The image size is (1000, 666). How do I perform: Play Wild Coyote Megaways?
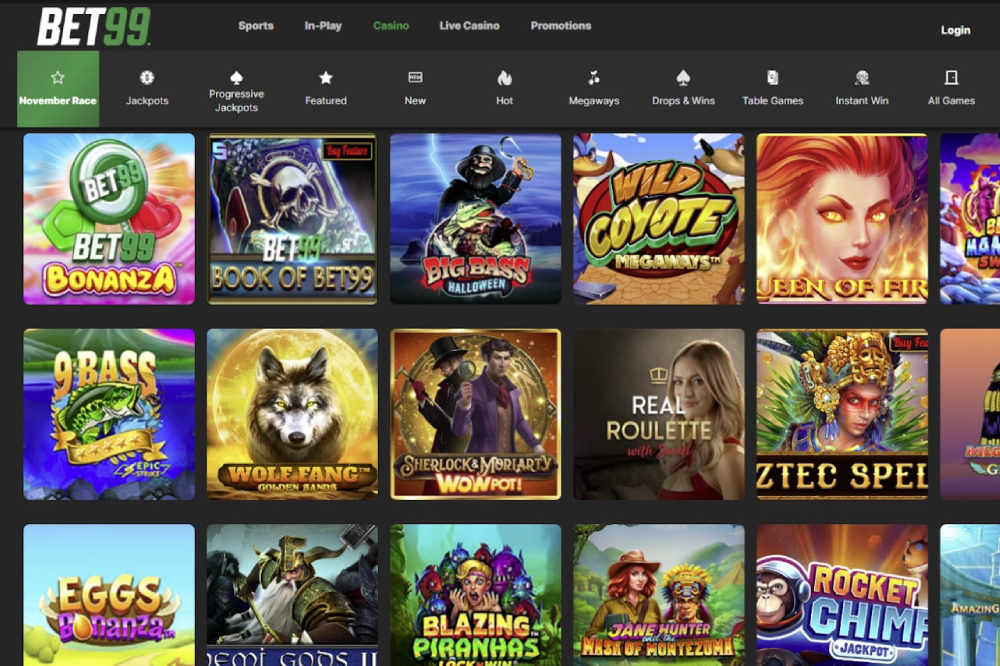coord(659,219)
